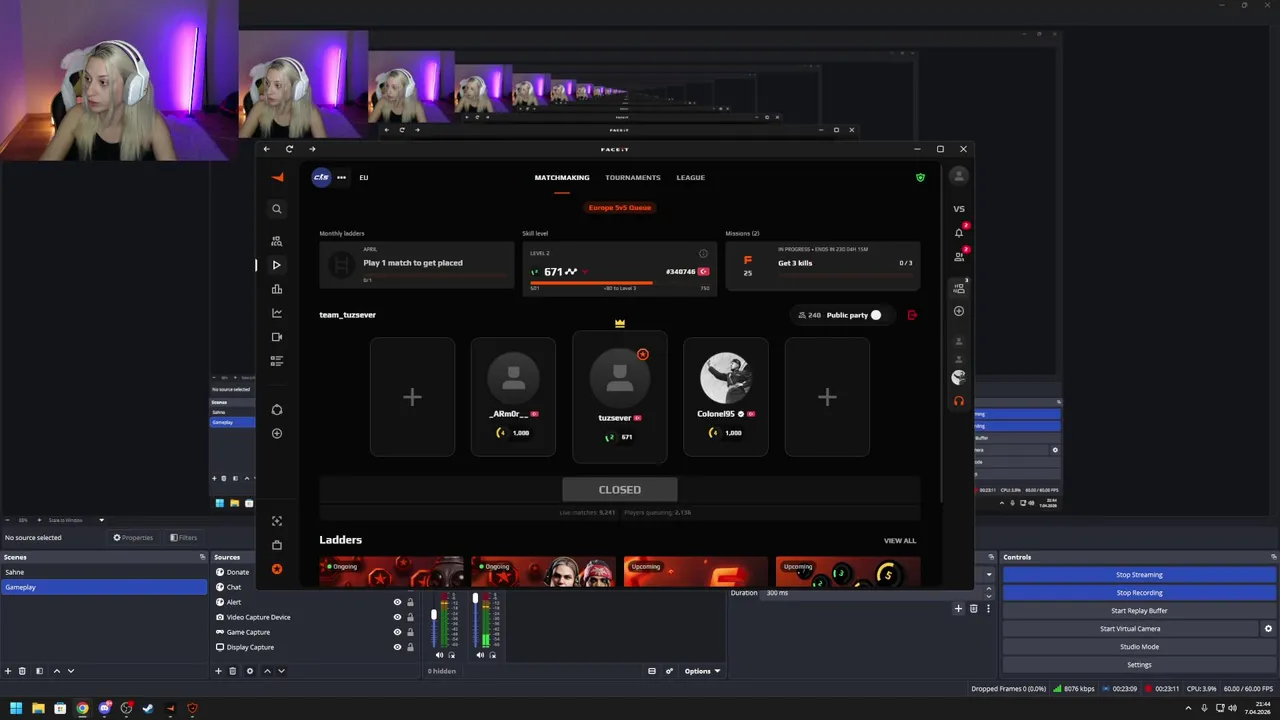
Task: Click the Stop Streaming button
Action: pyautogui.click(x=1139, y=575)
